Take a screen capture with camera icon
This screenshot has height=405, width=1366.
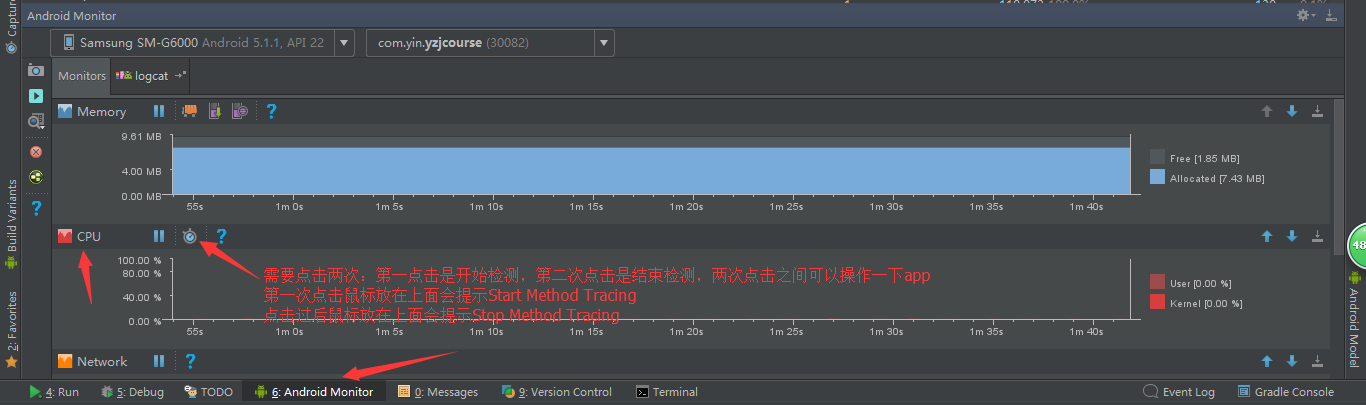pyautogui.click(x=36, y=70)
